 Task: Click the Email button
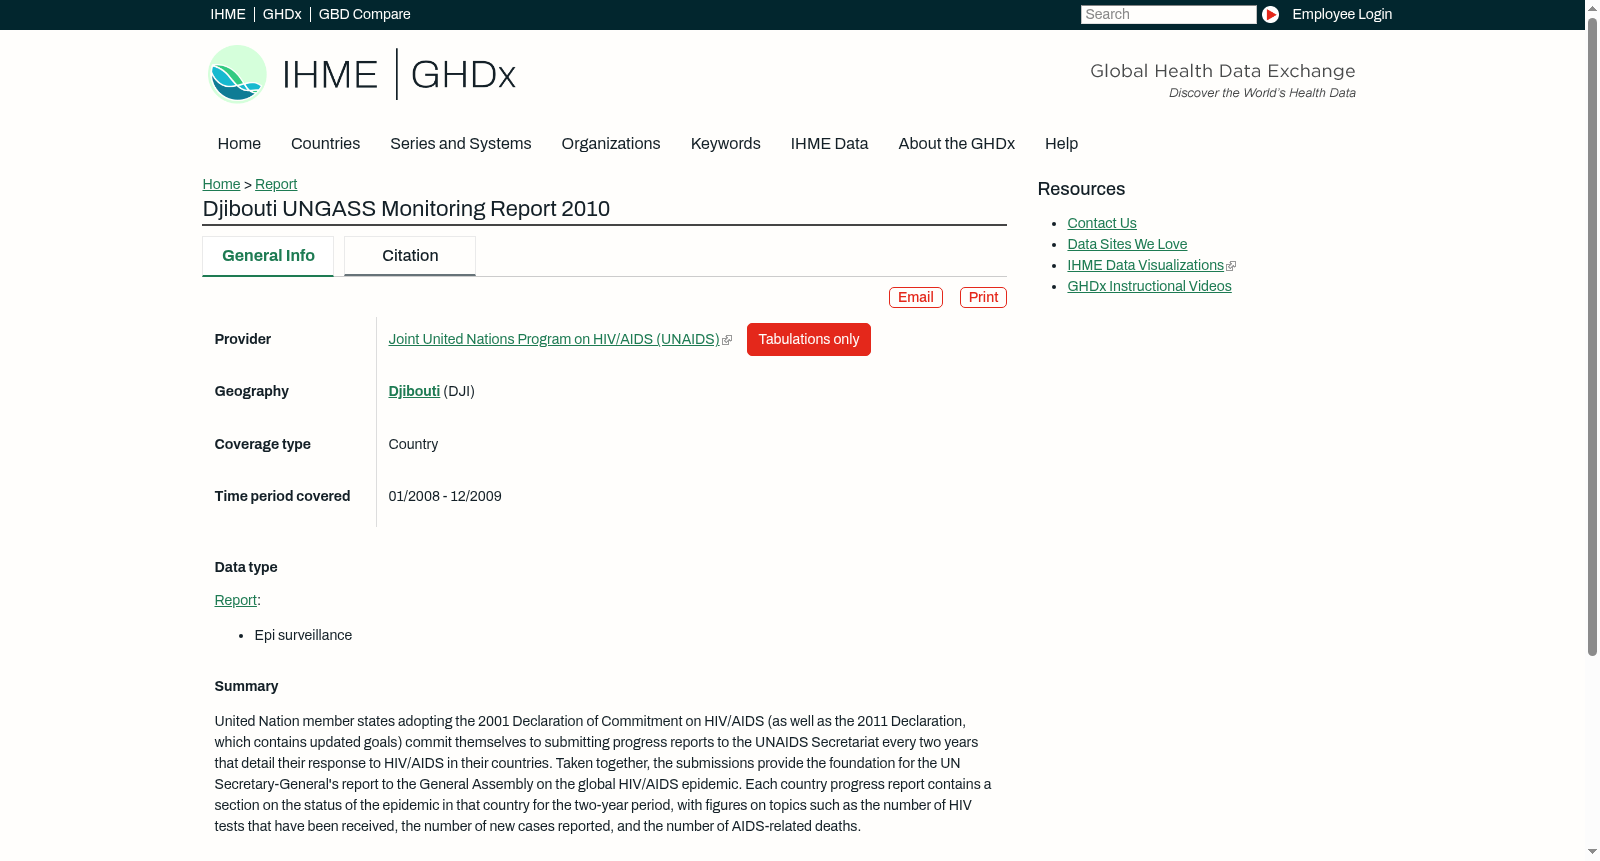coord(916,297)
